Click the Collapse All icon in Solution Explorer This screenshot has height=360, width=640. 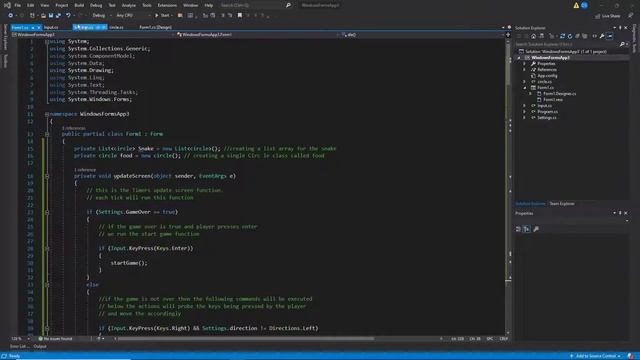click(x=577, y=36)
